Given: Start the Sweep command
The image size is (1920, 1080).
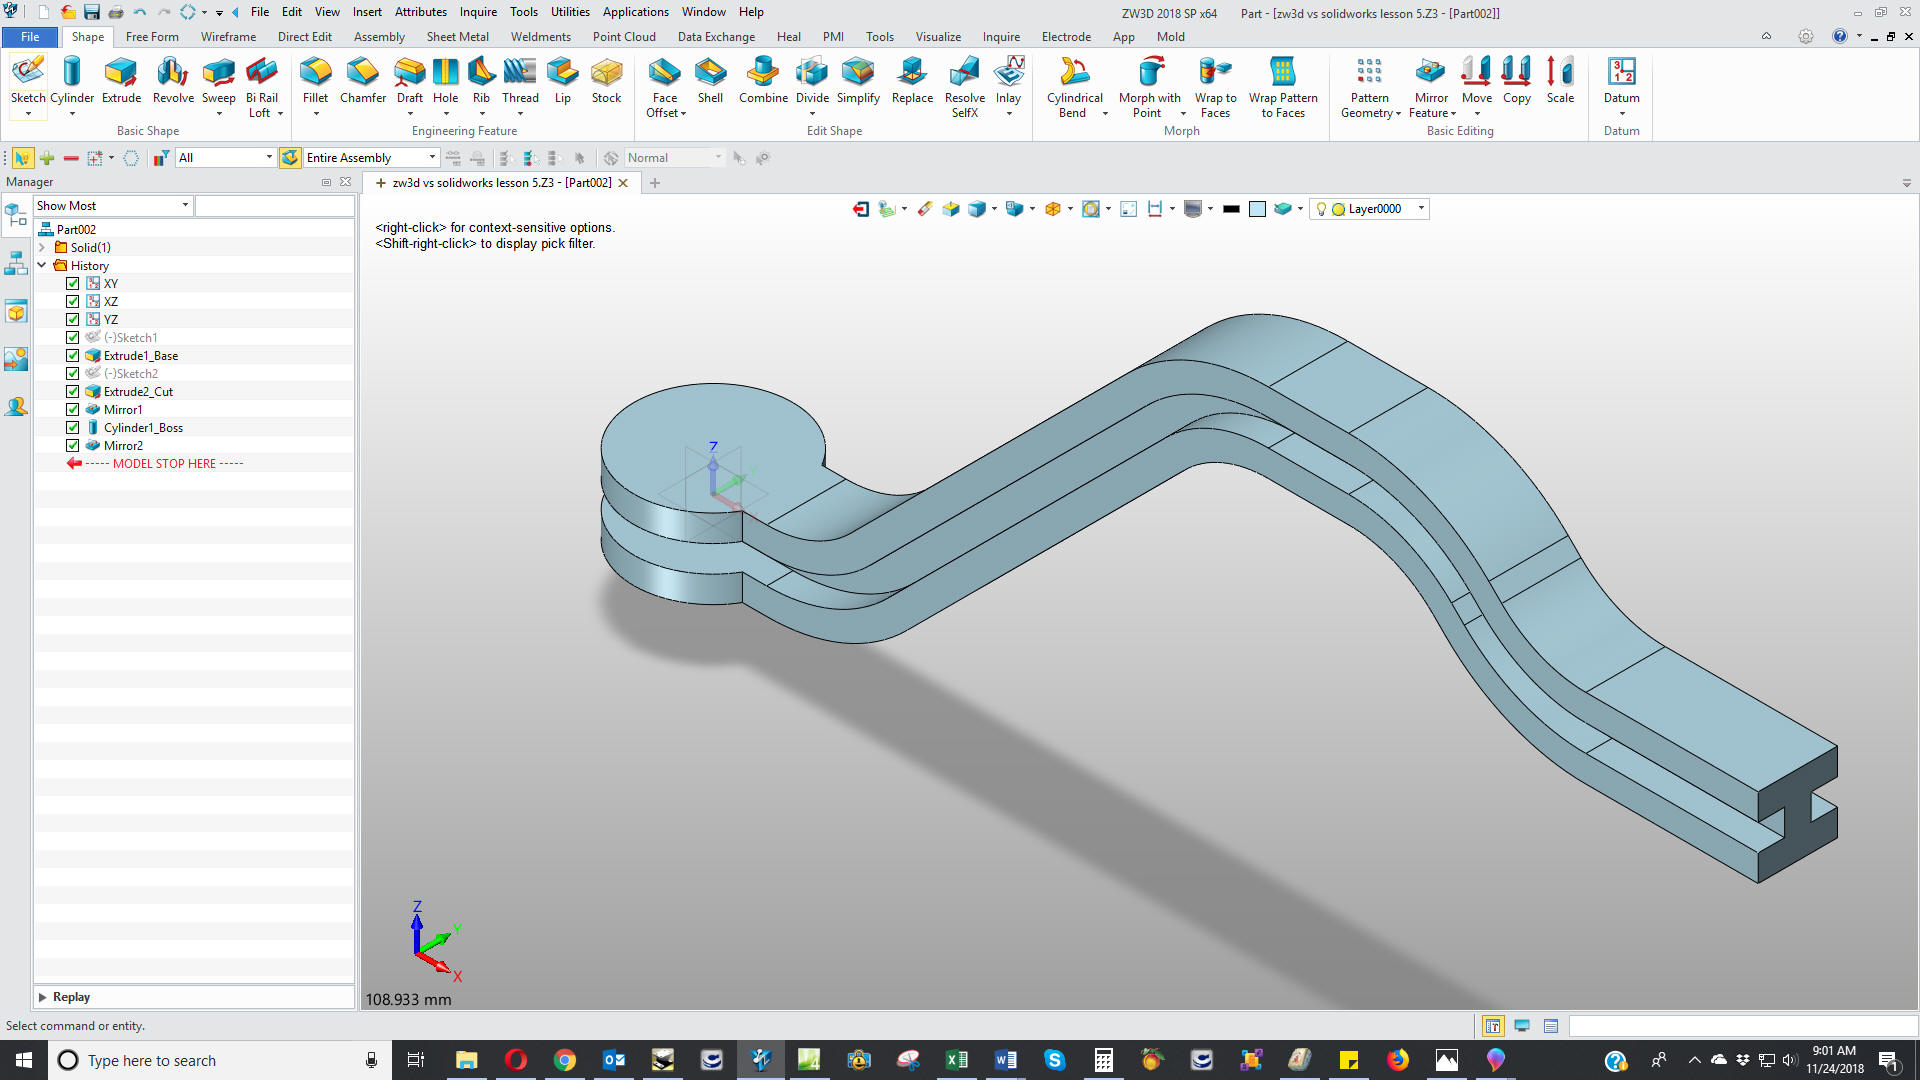Looking at the screenshot, I should tap(218, 80).
